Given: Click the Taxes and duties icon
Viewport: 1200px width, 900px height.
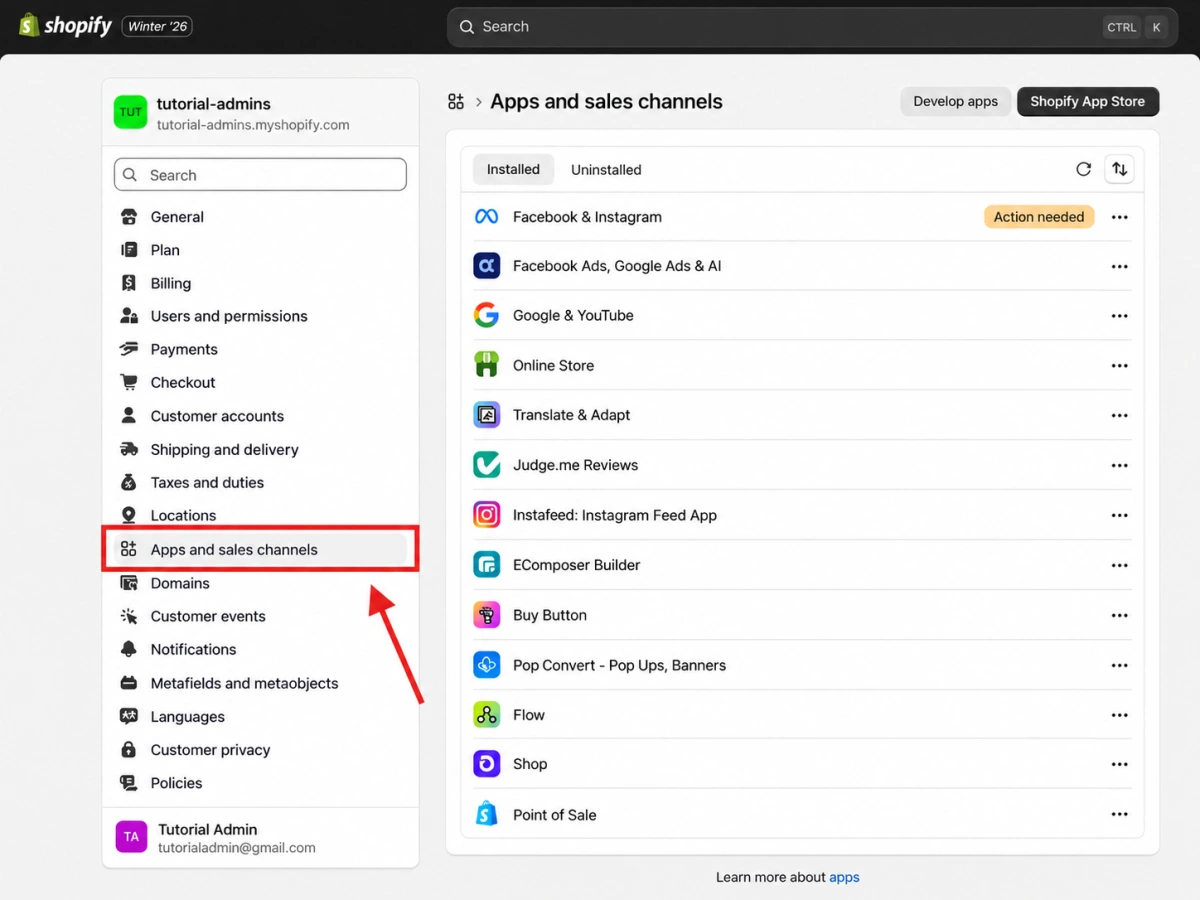Looking at the screenshot, I should (x=128, y=482).
